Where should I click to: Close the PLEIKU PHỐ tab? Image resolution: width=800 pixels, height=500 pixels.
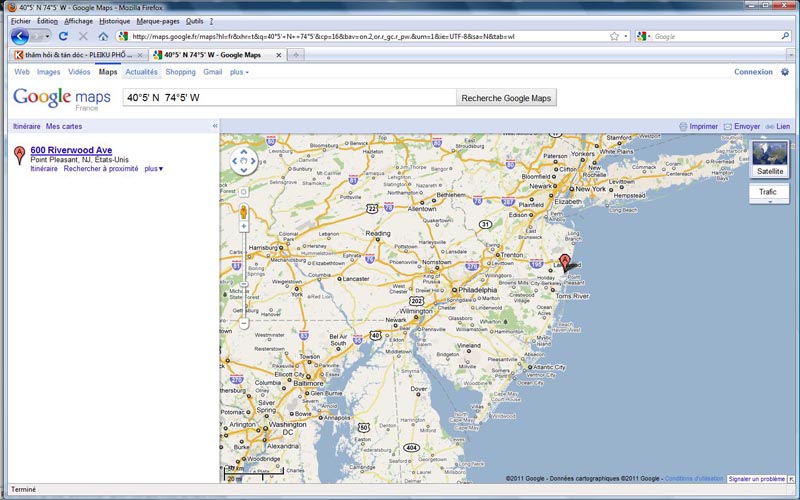click(x=140, y=55)
